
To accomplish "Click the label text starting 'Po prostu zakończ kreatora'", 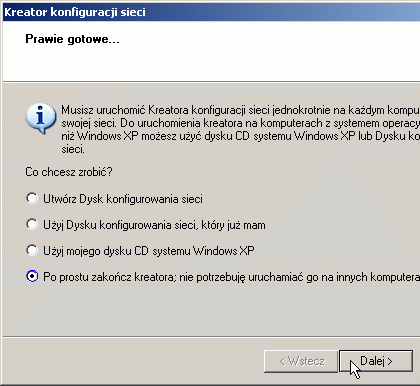I will click(232, 277).
